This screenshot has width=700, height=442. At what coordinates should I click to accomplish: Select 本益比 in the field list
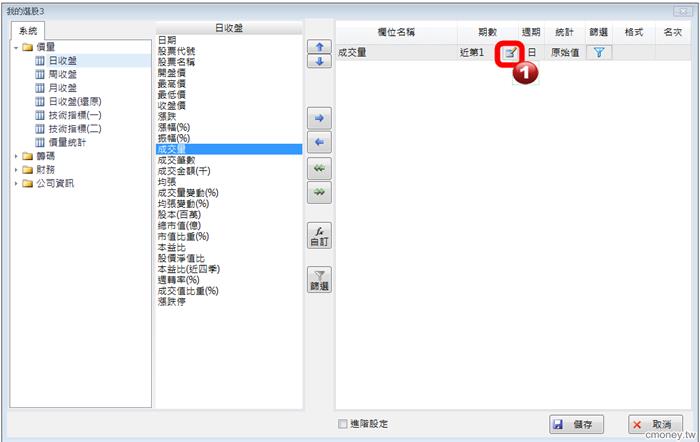point(171,247)
